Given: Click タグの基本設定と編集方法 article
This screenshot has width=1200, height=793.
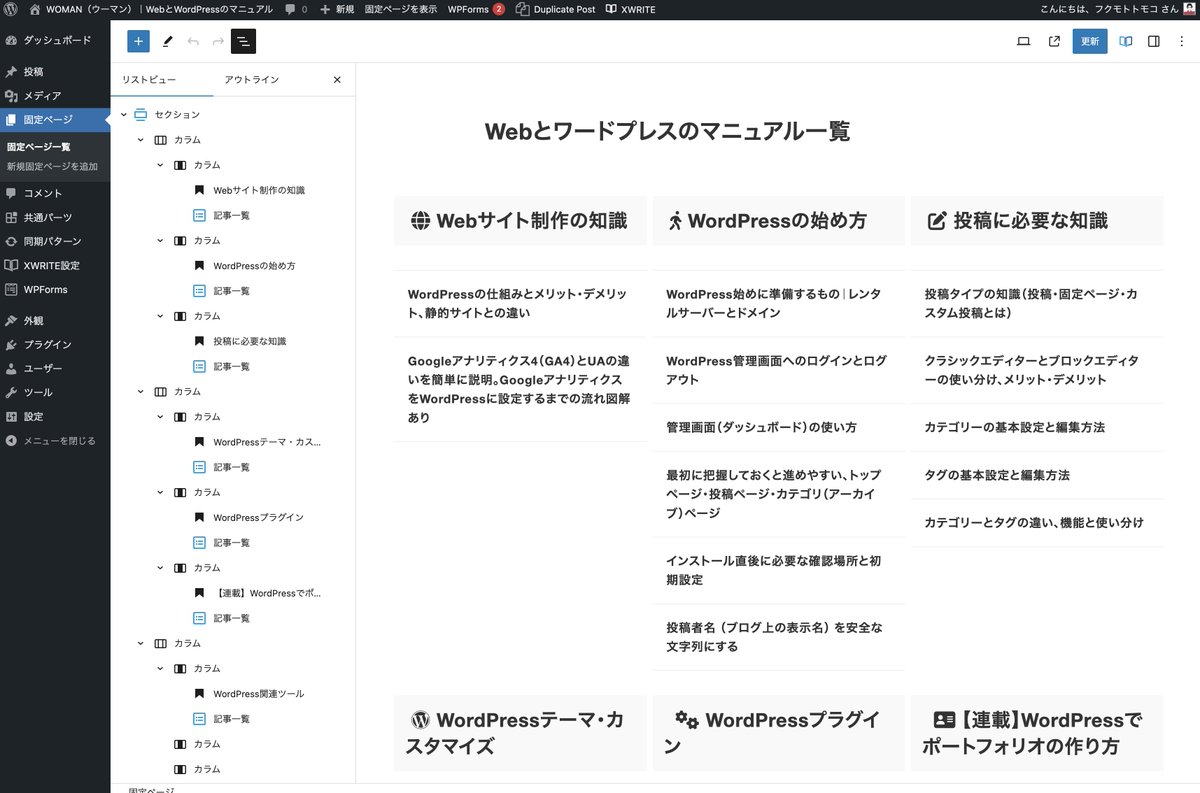Looking at the screenshot, I should click(x=997, y=475).
